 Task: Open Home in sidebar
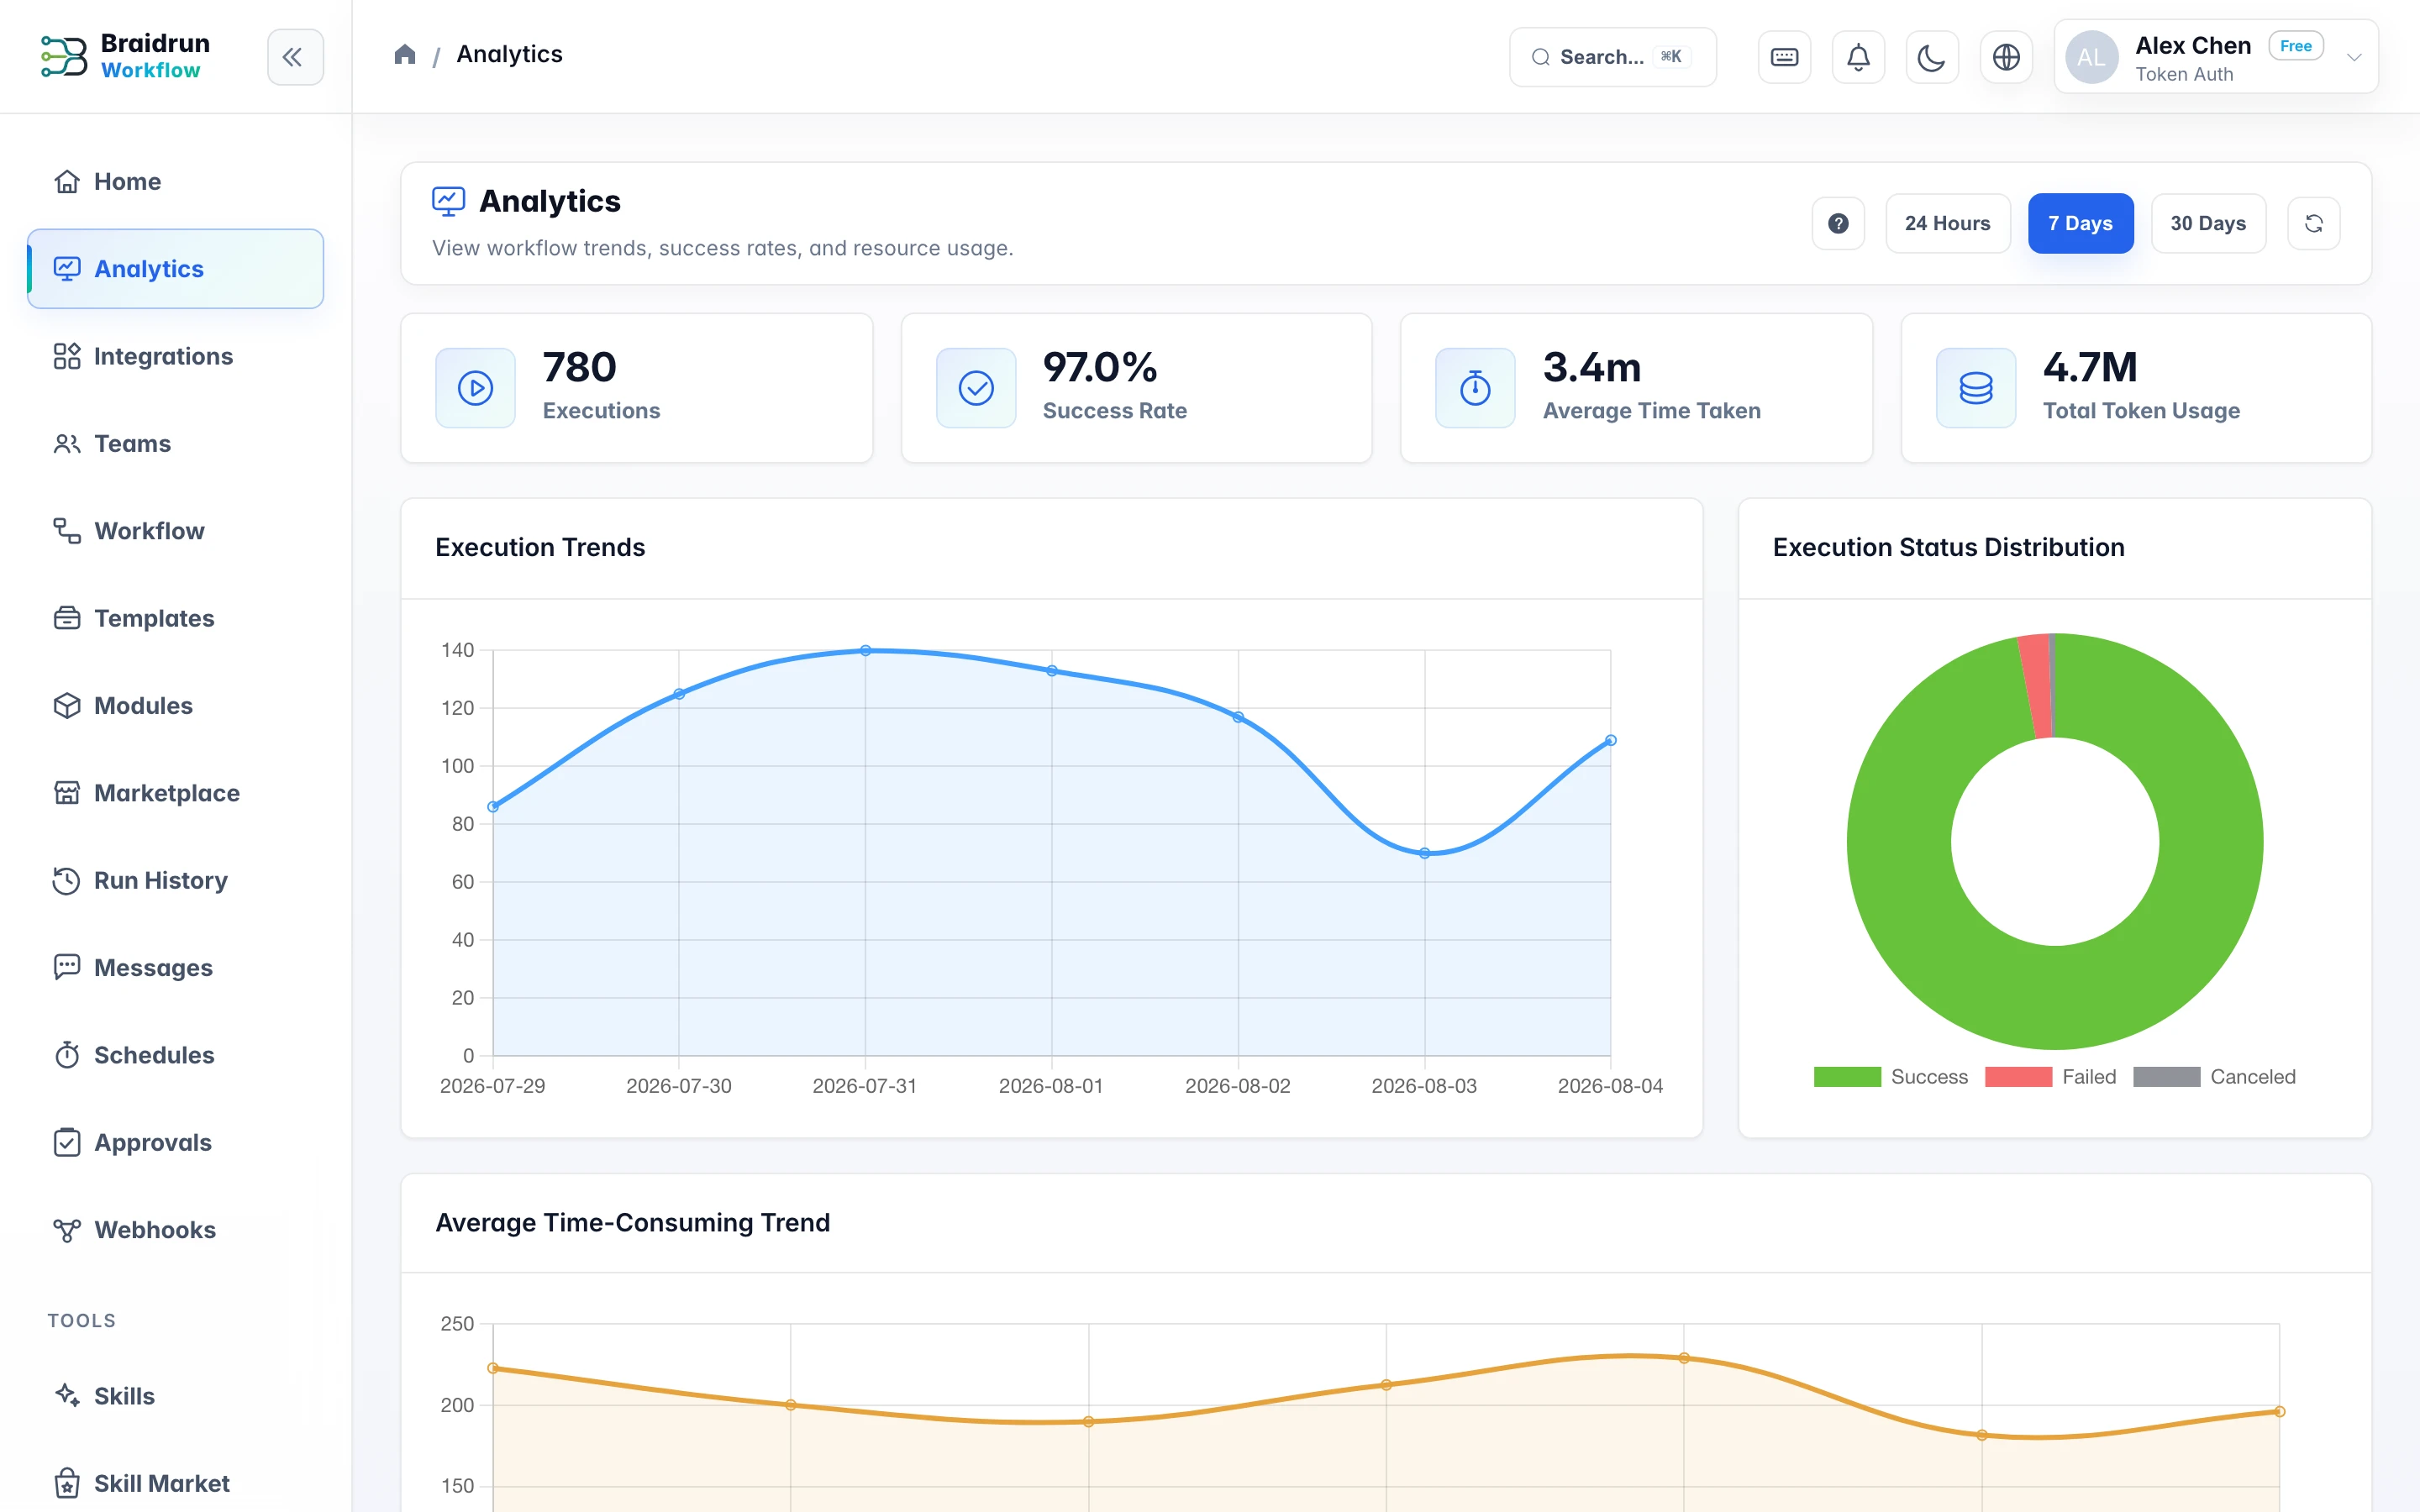[175, 181]
